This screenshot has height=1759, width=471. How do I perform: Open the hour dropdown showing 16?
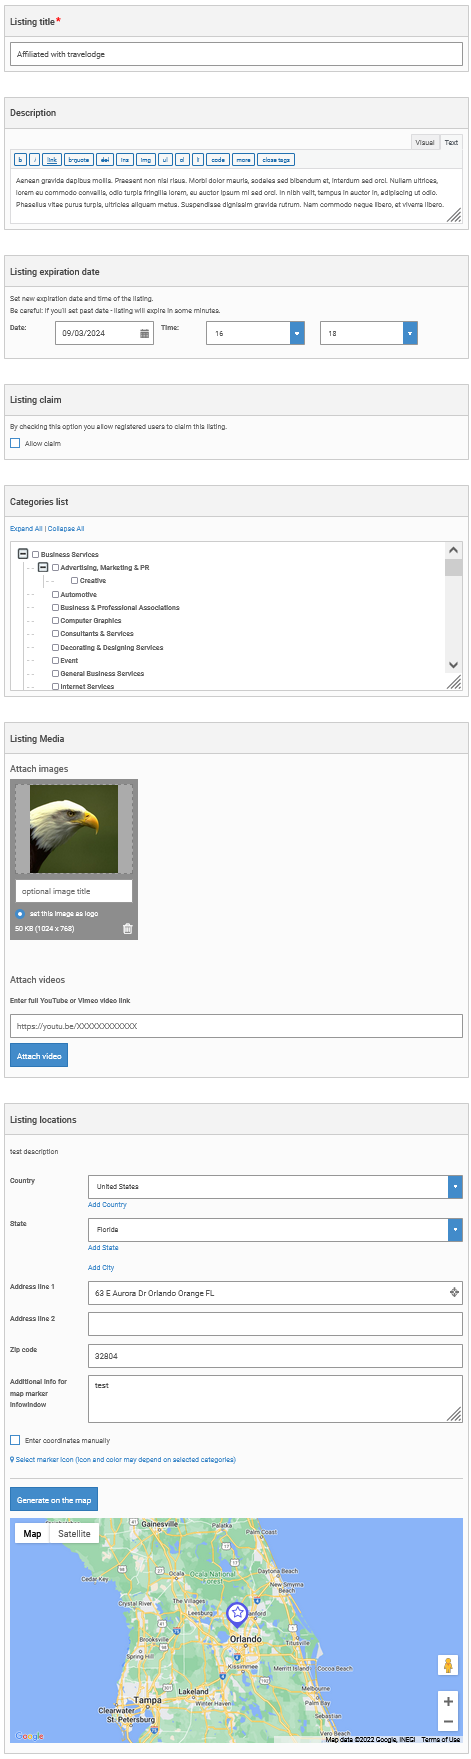[x=255, y=333]
